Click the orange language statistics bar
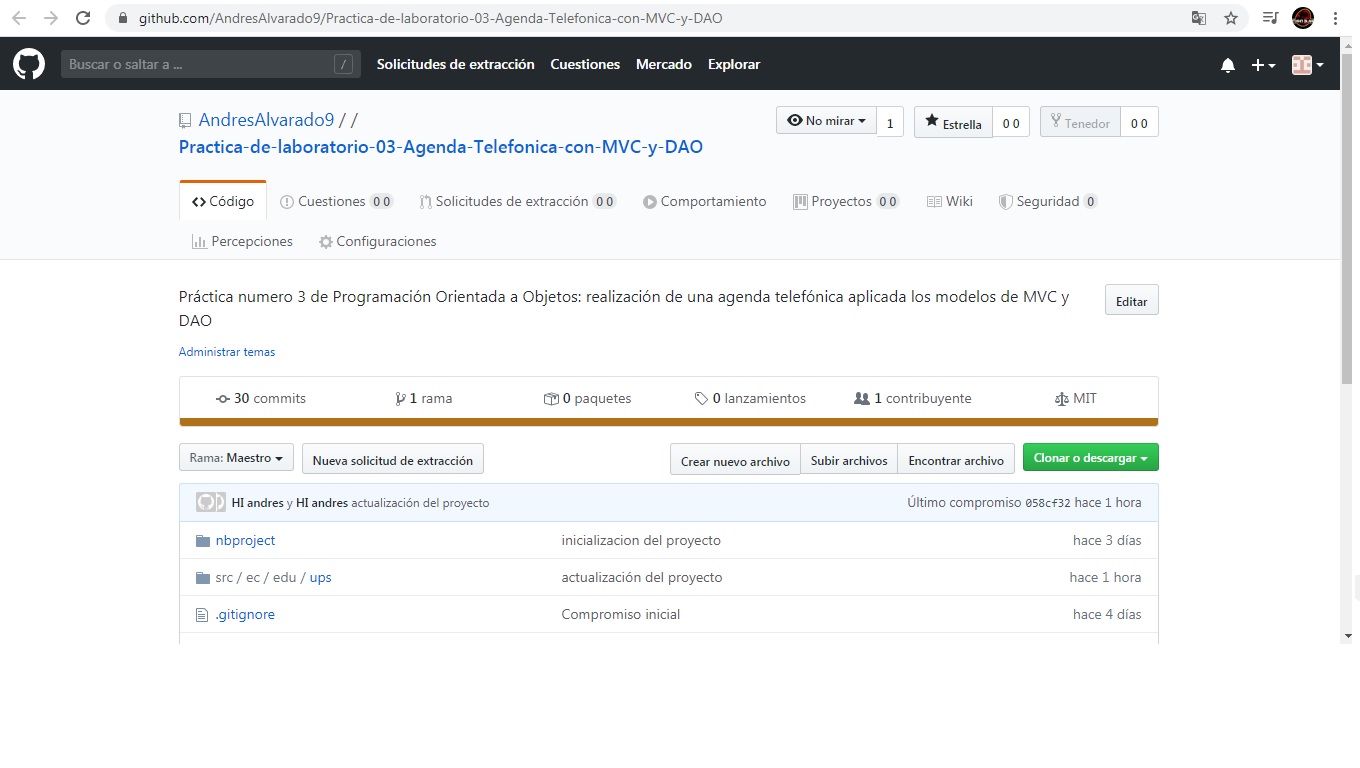The height and width of the screenshot is (768, 1360). 668,421
